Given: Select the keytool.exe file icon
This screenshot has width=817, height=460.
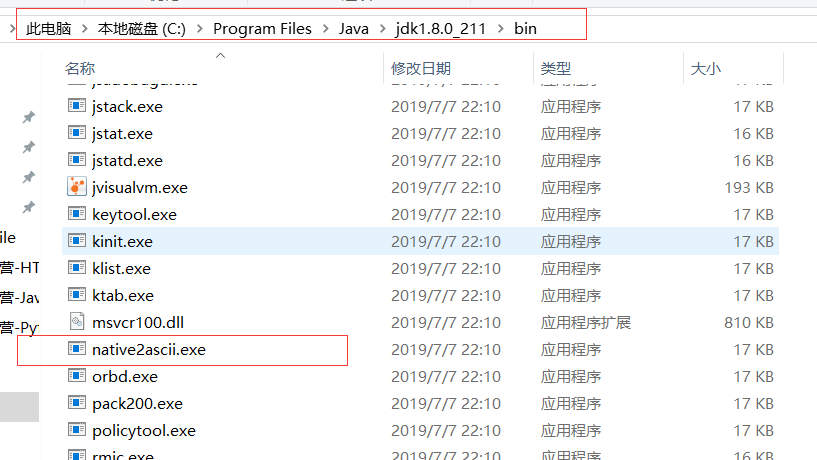Looking at the screenshot, I should tap(77, 214).
